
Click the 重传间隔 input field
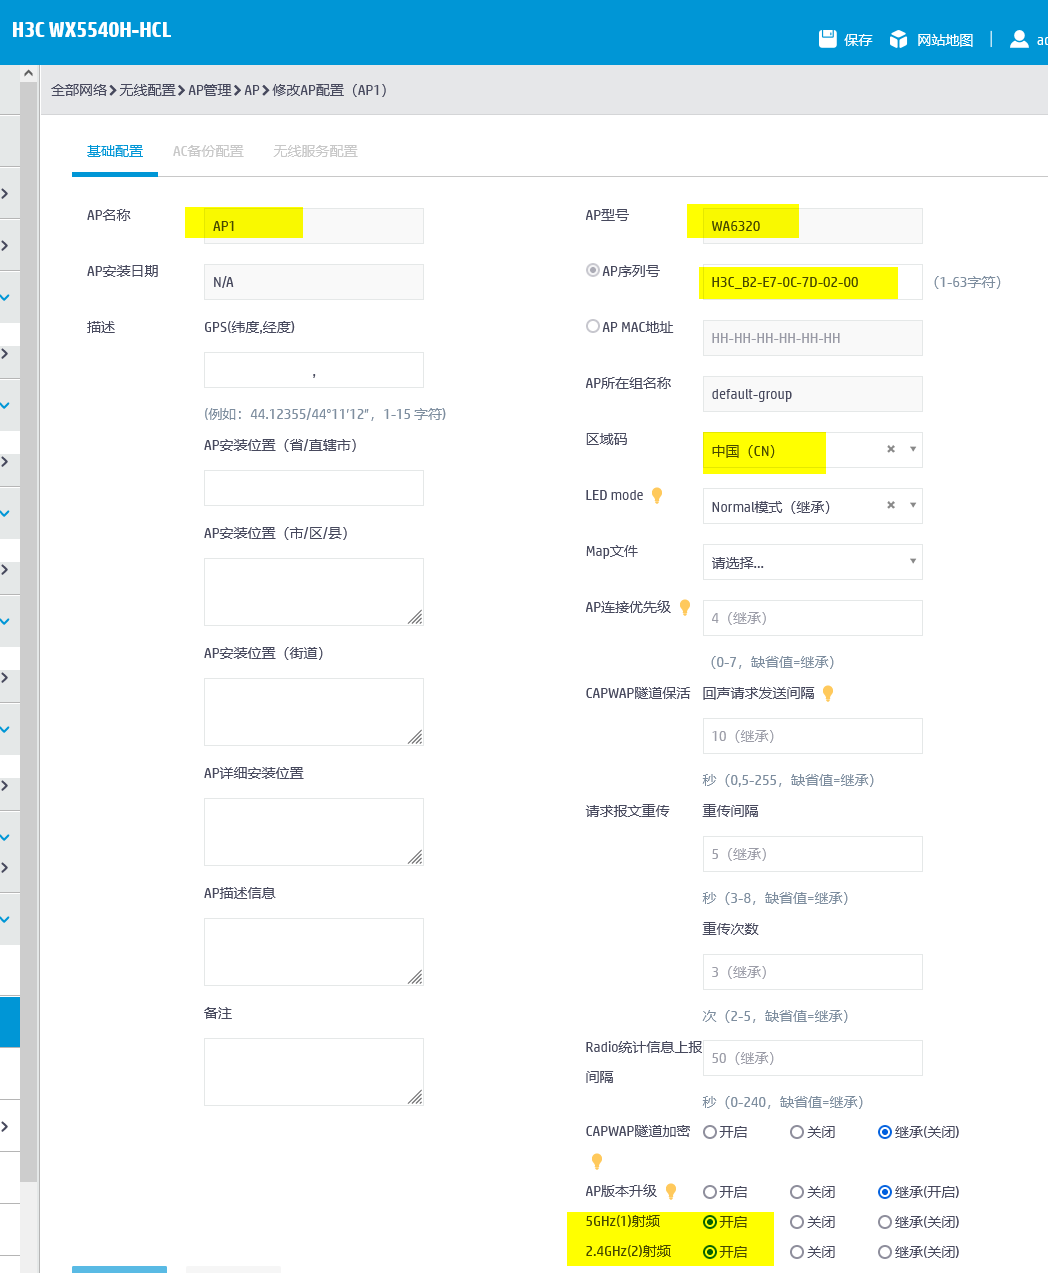pos(813,854)
